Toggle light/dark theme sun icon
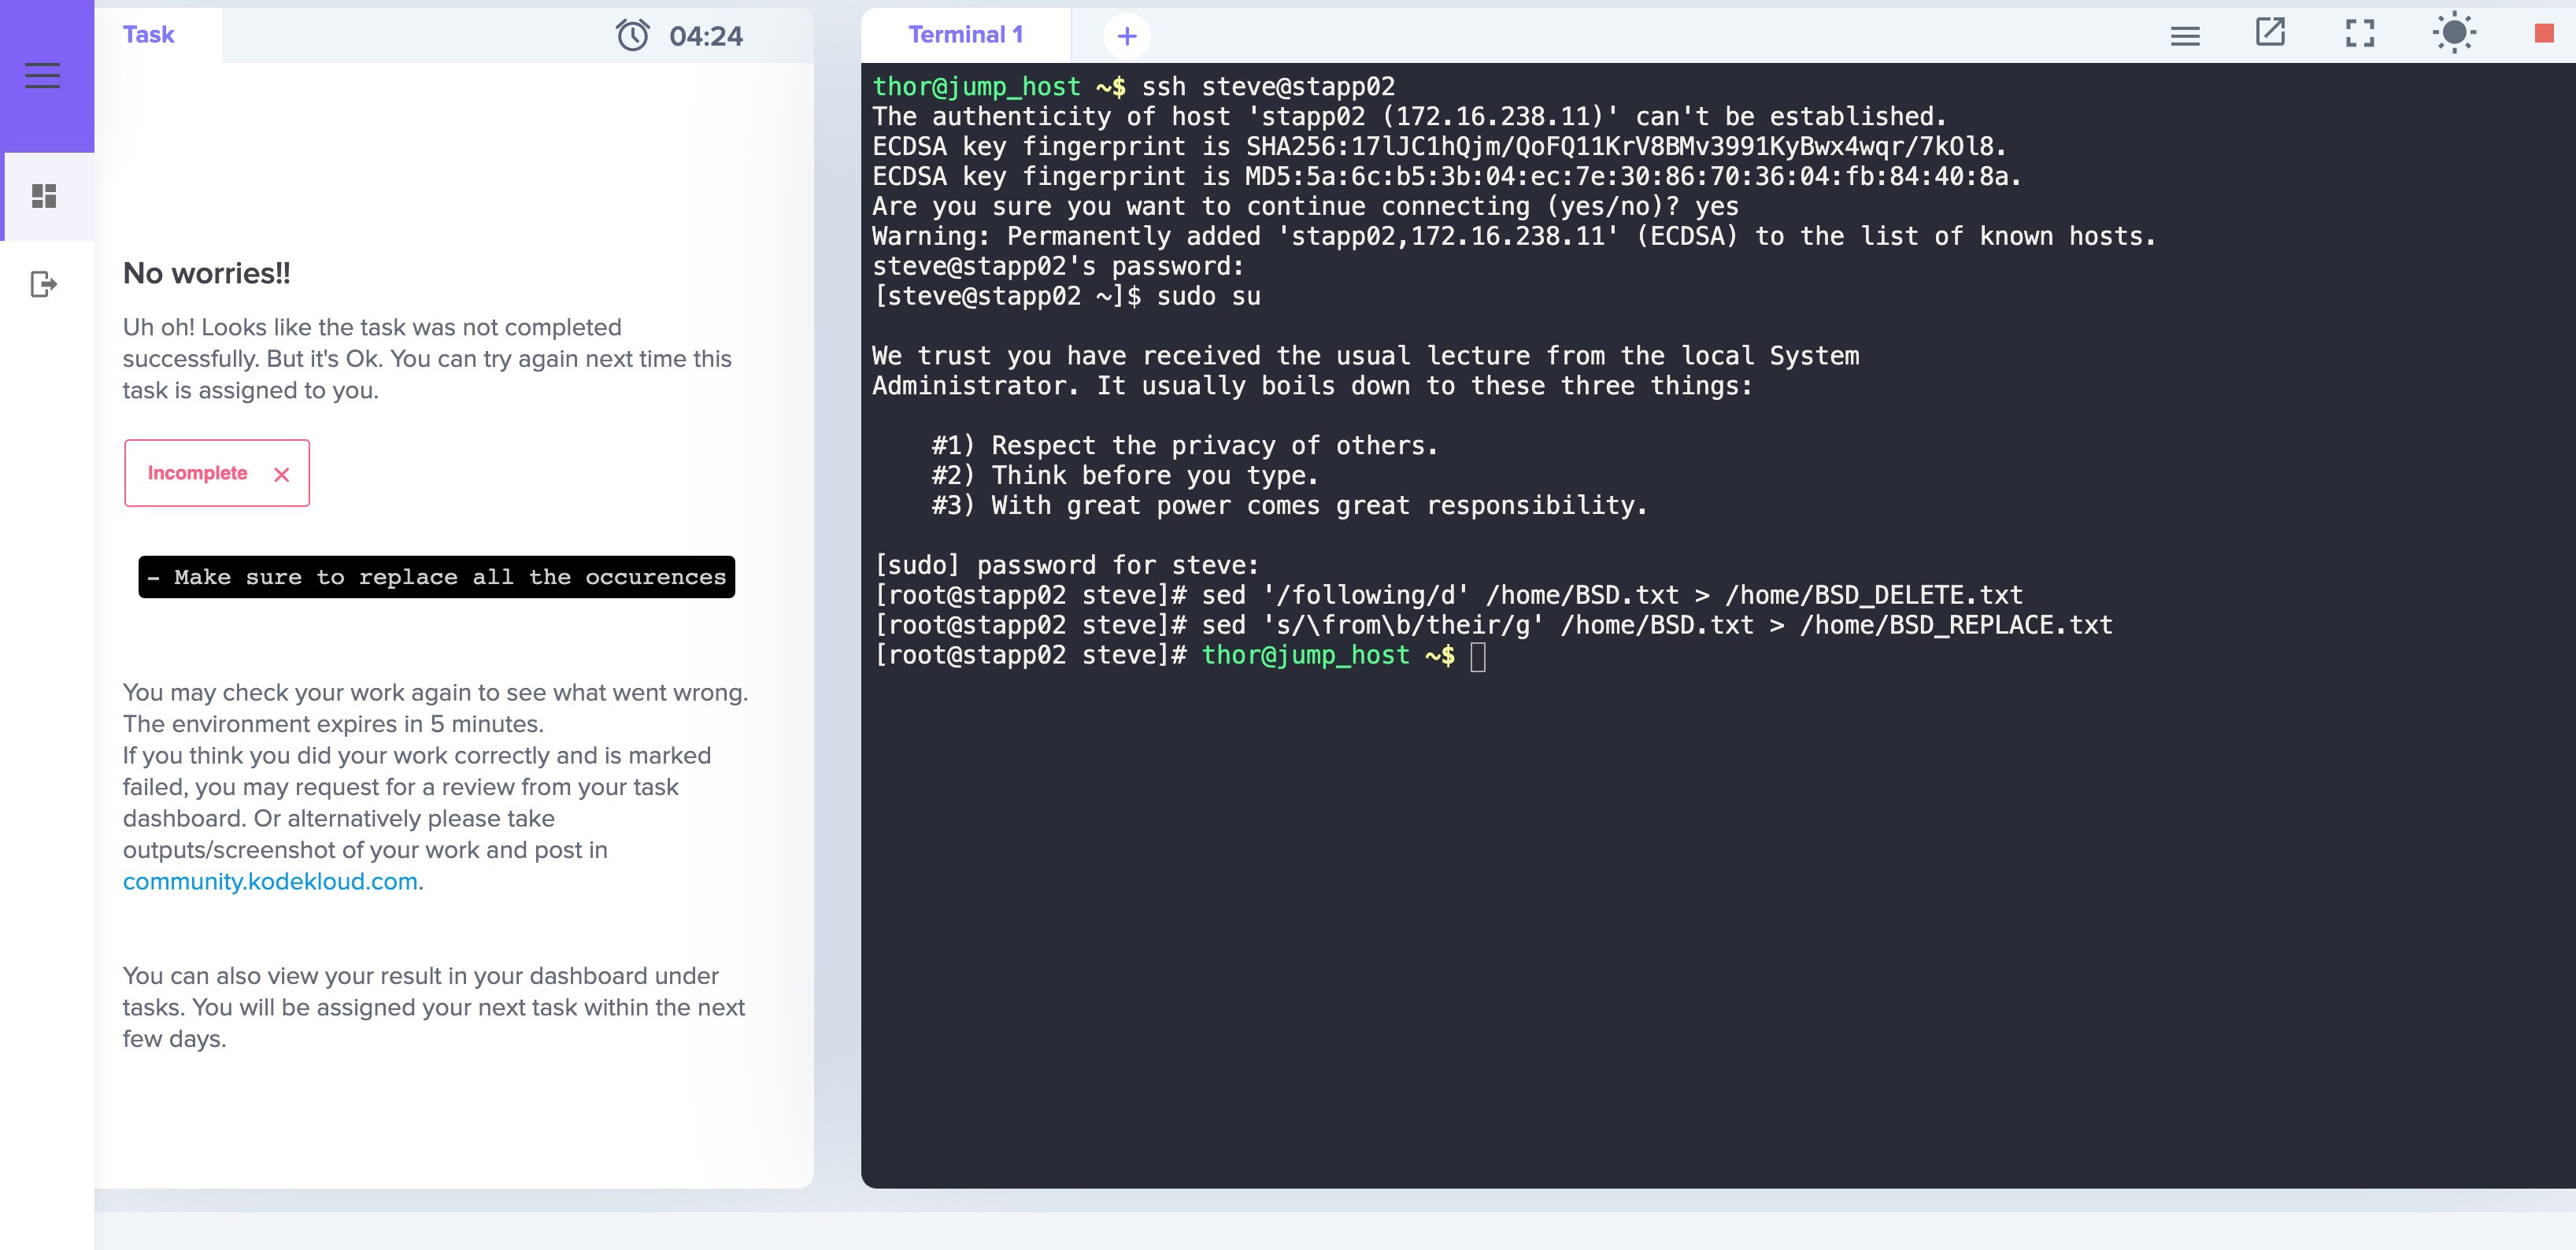Viewport: 2576px width, 1250px height. pos(2454,34)
